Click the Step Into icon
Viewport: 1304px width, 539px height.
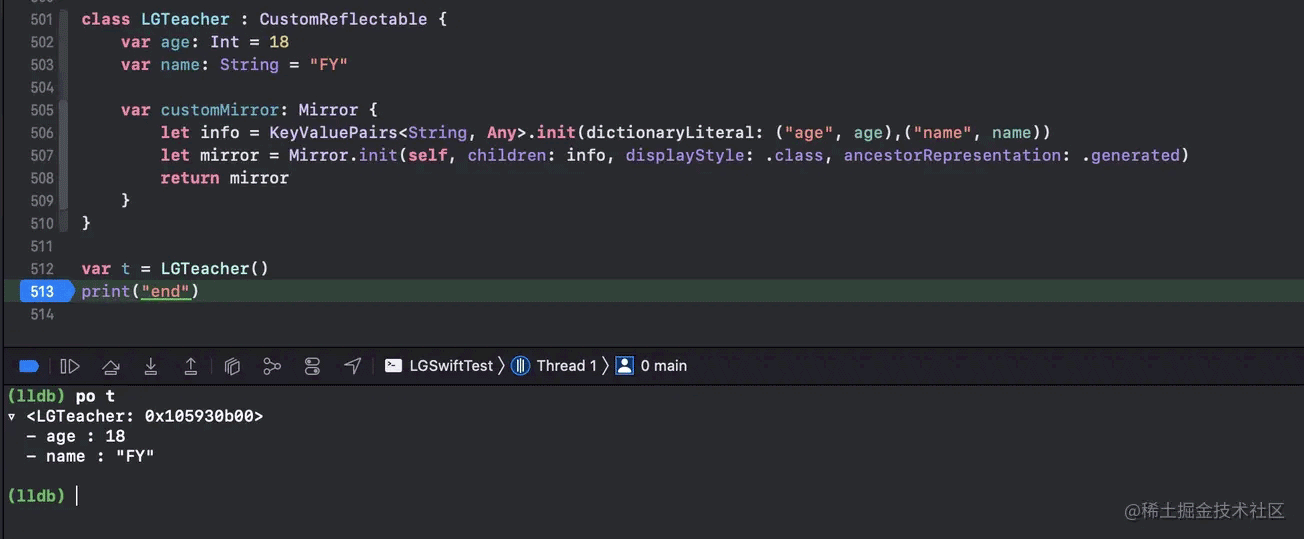(151, 366)
